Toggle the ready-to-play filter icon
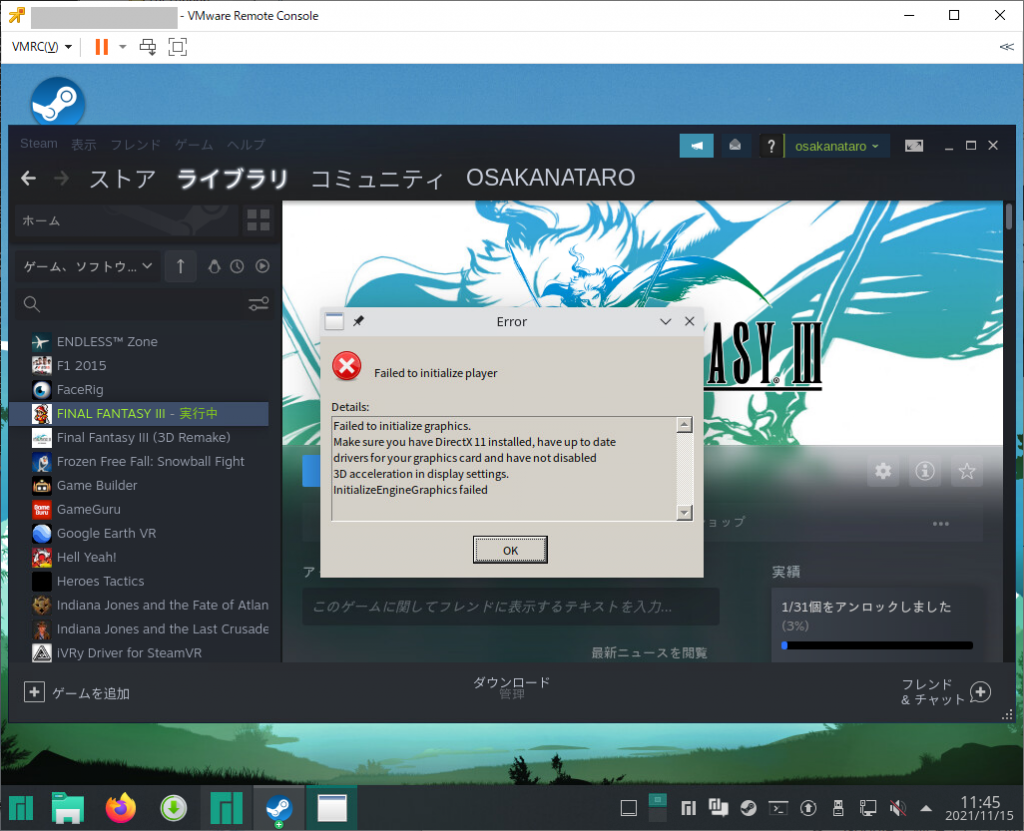This screenshot has height=831, width=1024. point(263,266)
